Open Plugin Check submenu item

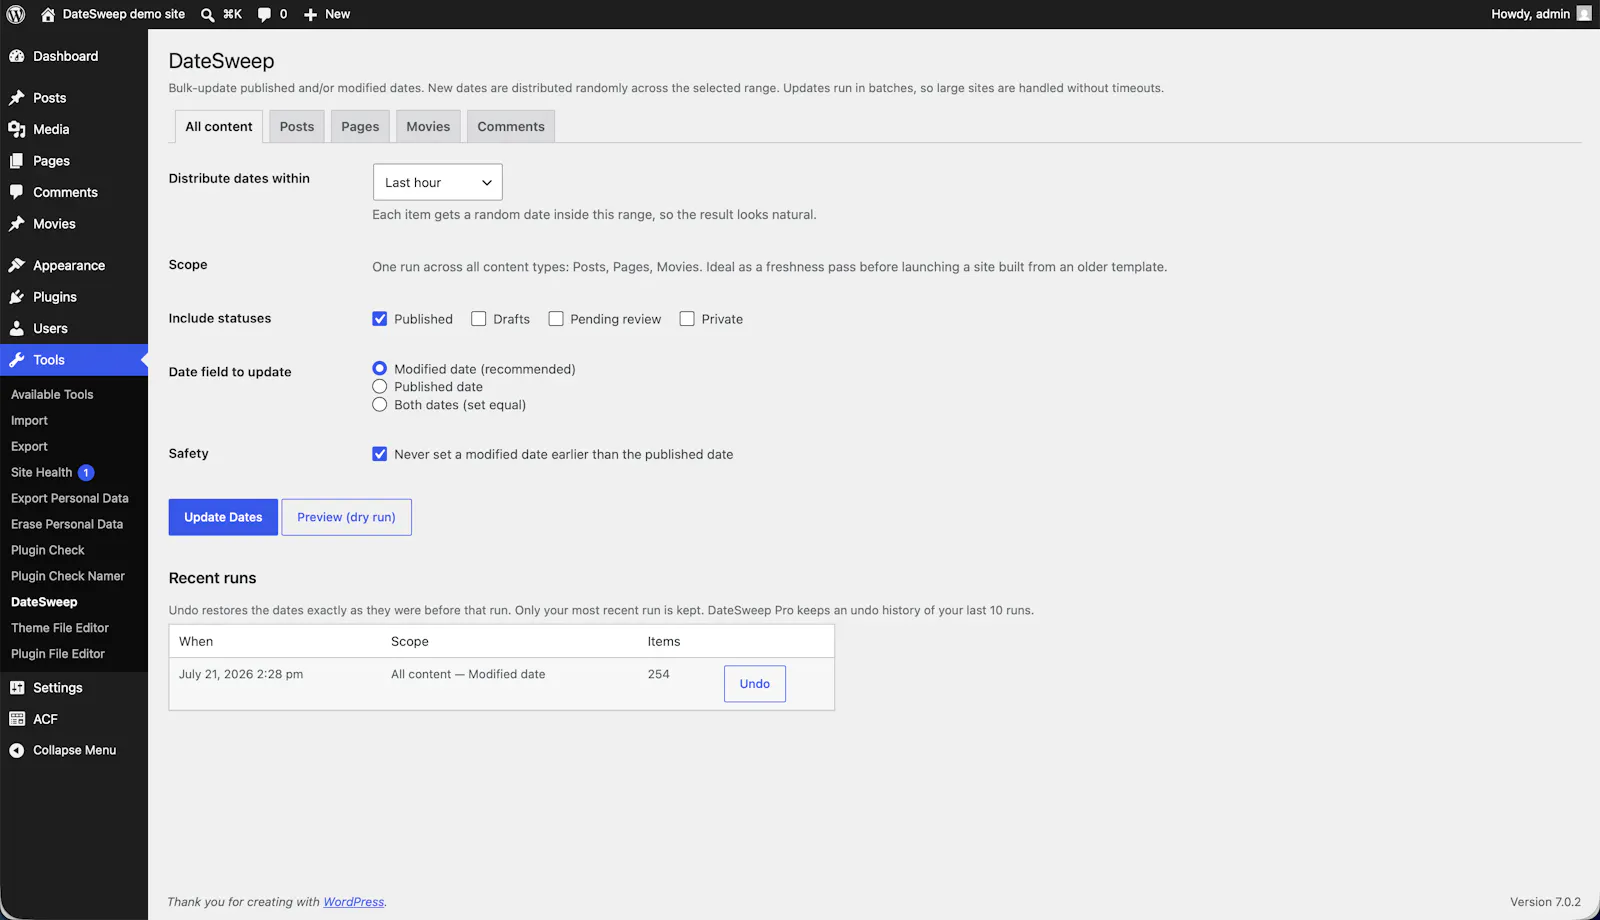pyautogui.click(x=48, y=551)
